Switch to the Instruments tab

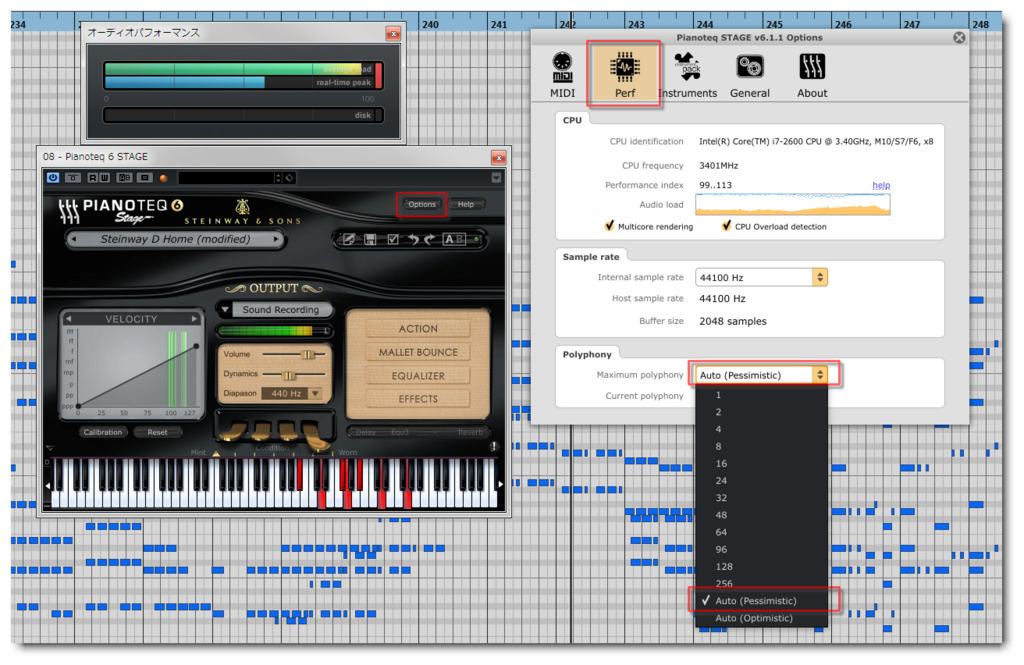click(687, 74)
